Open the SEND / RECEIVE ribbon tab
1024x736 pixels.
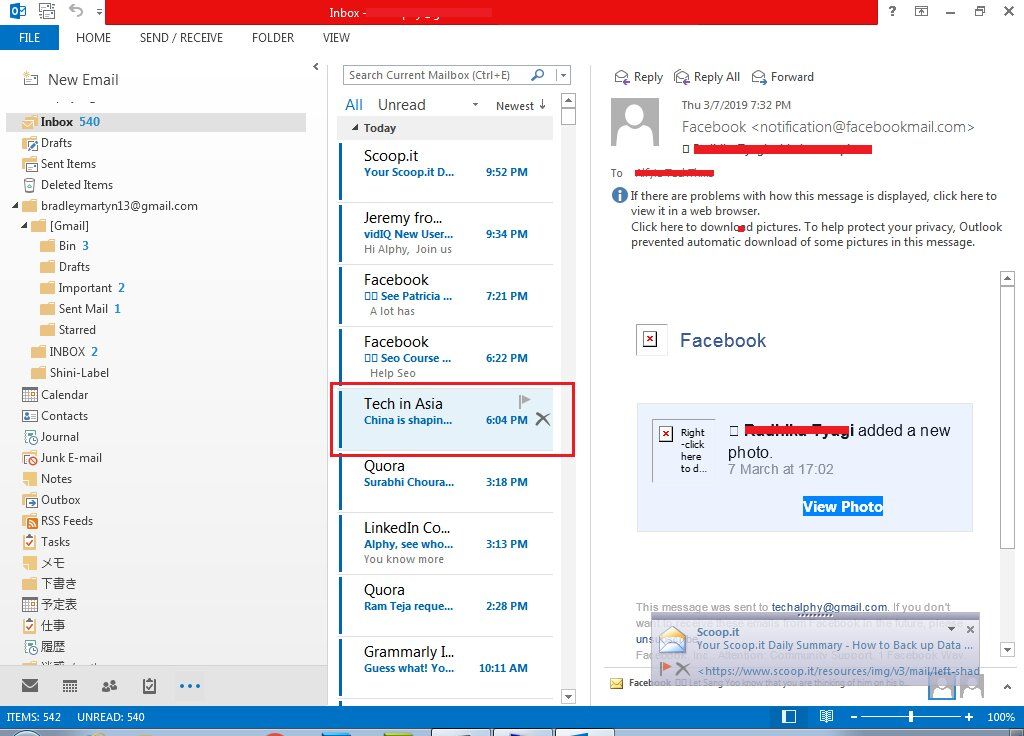coord(181,38)
